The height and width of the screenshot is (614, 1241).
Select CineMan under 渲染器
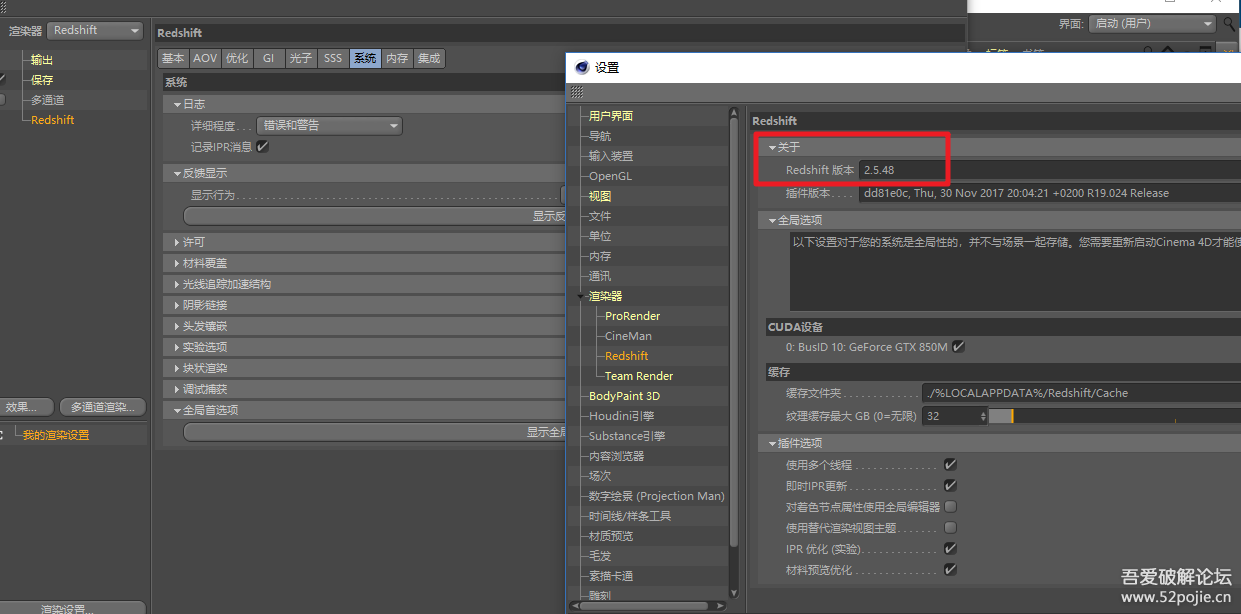point(628,336)
